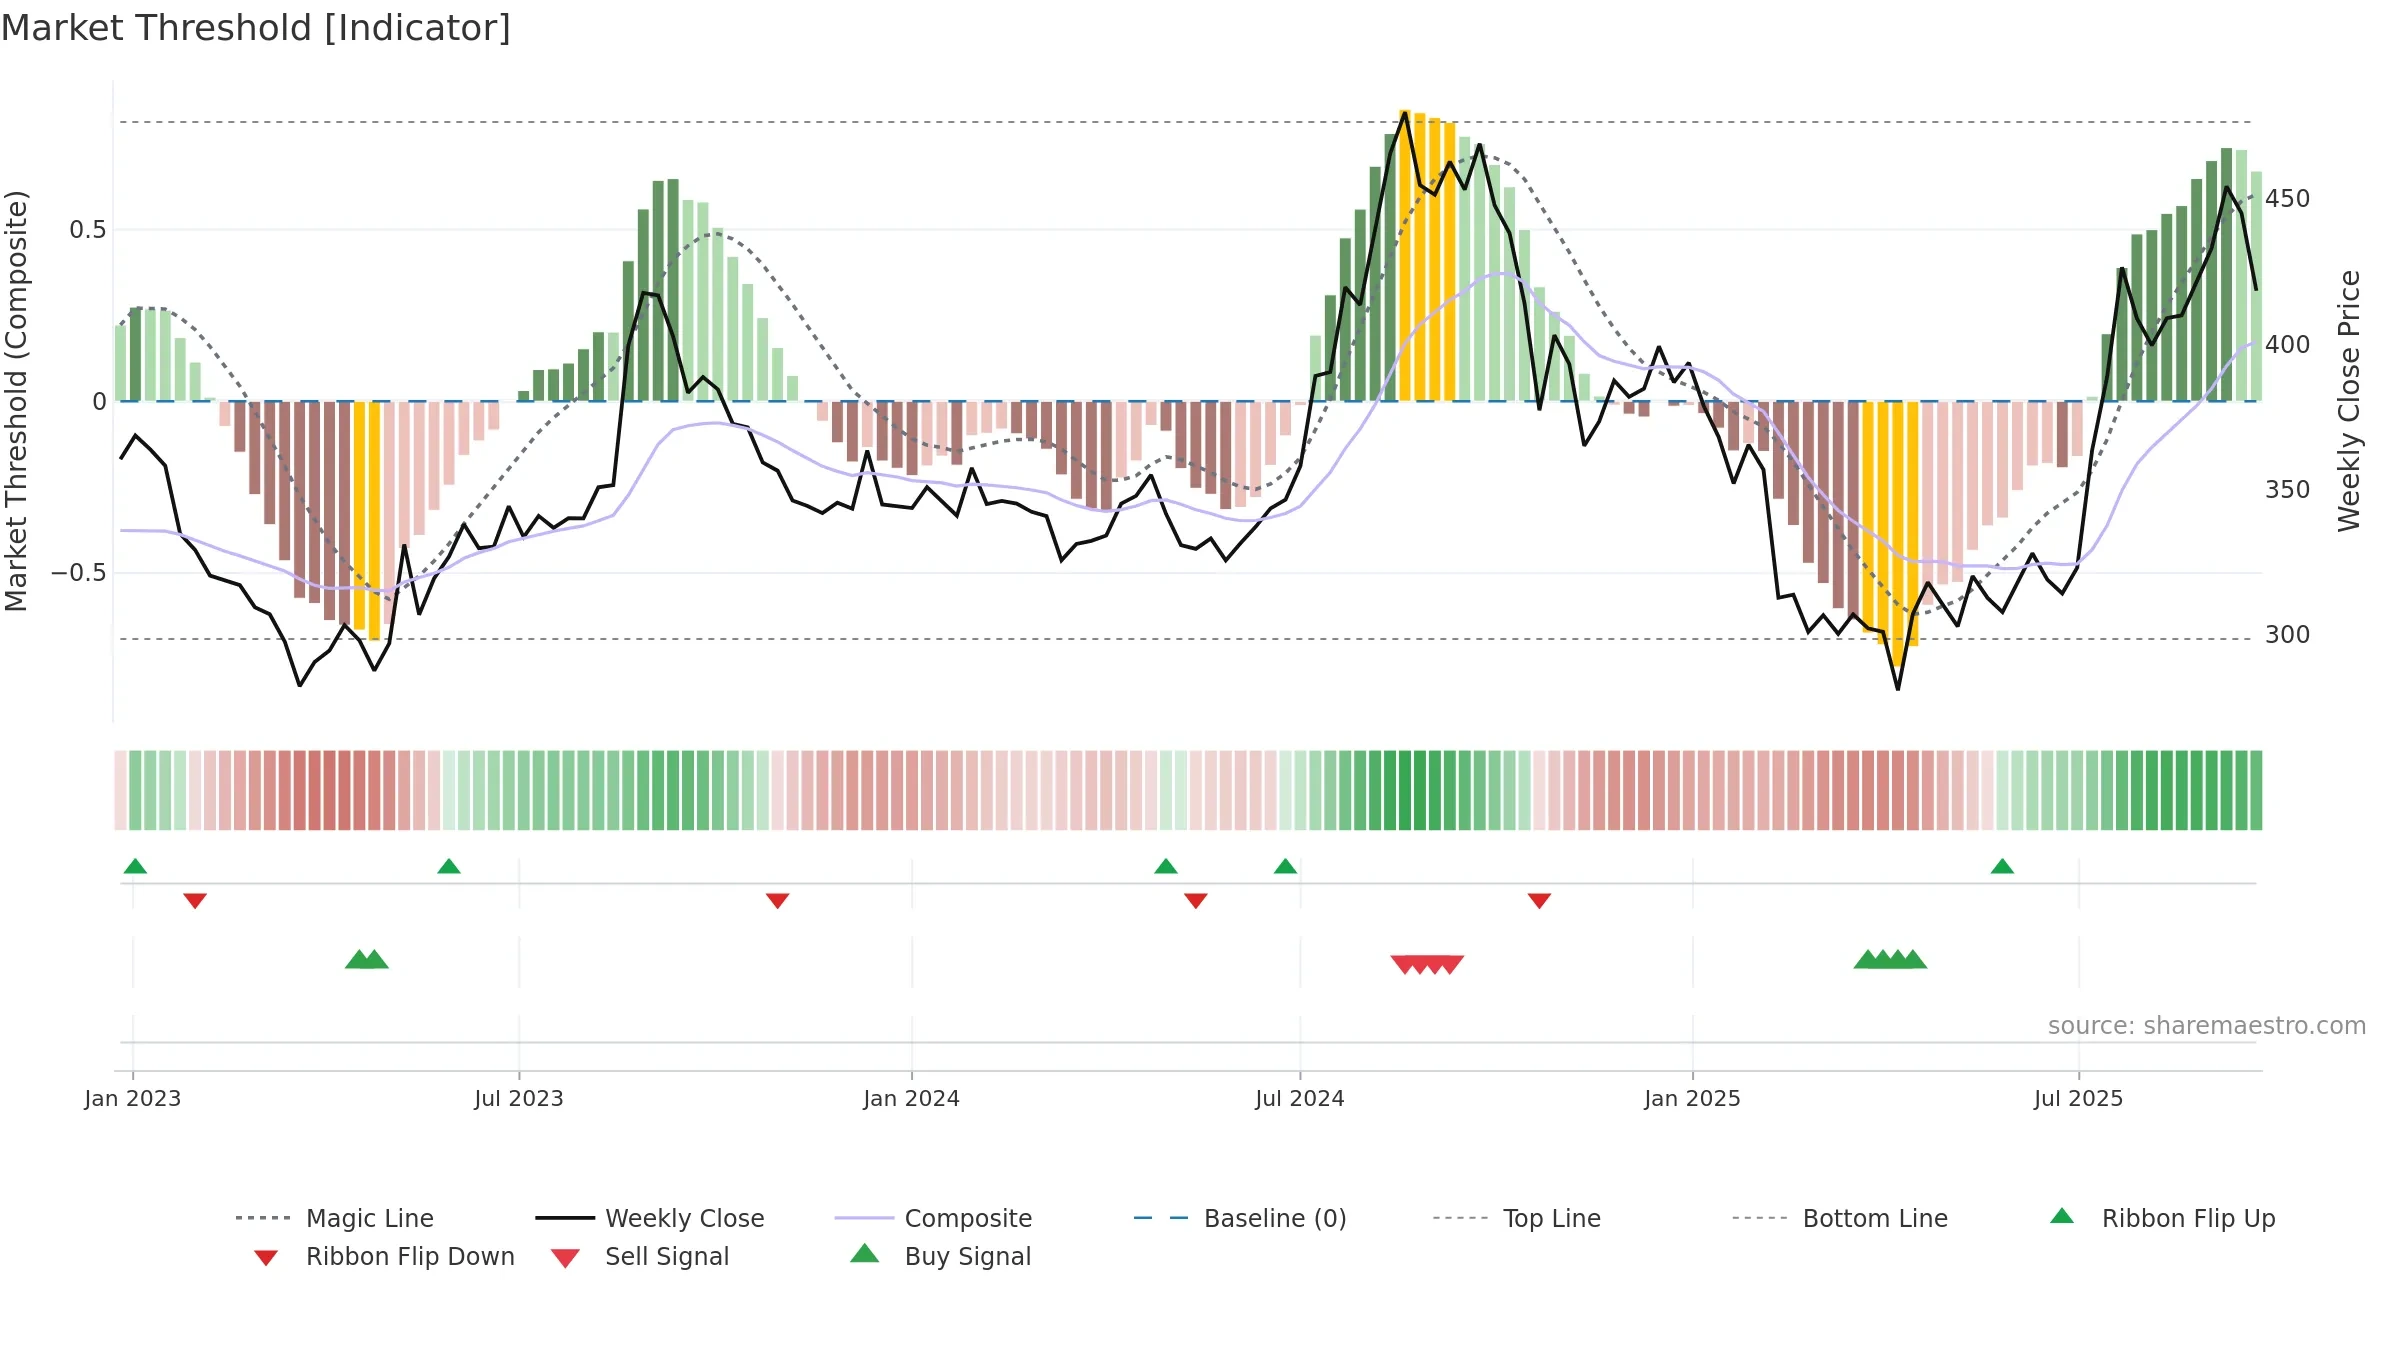Click the 450 right axis price label

[2287, 199]
